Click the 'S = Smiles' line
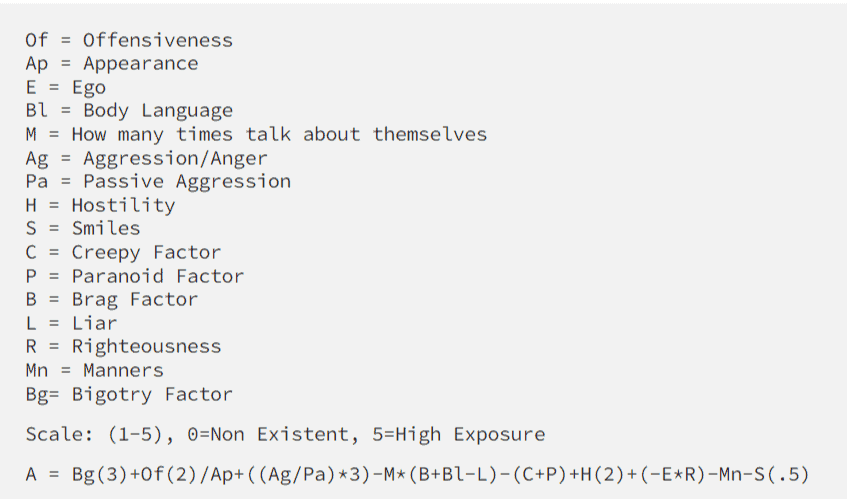Screen dimensions: 847x499 click(83, 228)
